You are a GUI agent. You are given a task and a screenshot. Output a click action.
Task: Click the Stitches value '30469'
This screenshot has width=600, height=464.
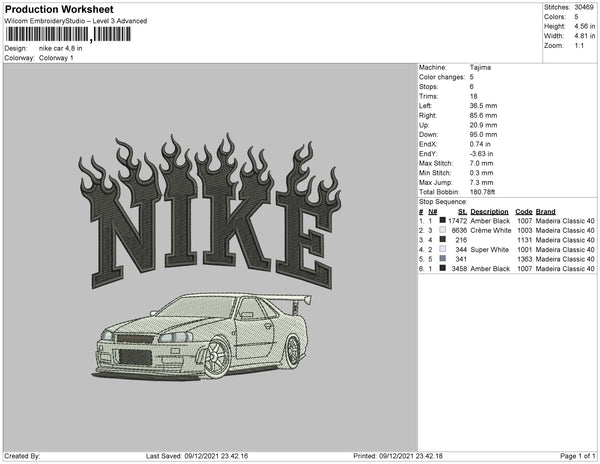pos(584,7)
